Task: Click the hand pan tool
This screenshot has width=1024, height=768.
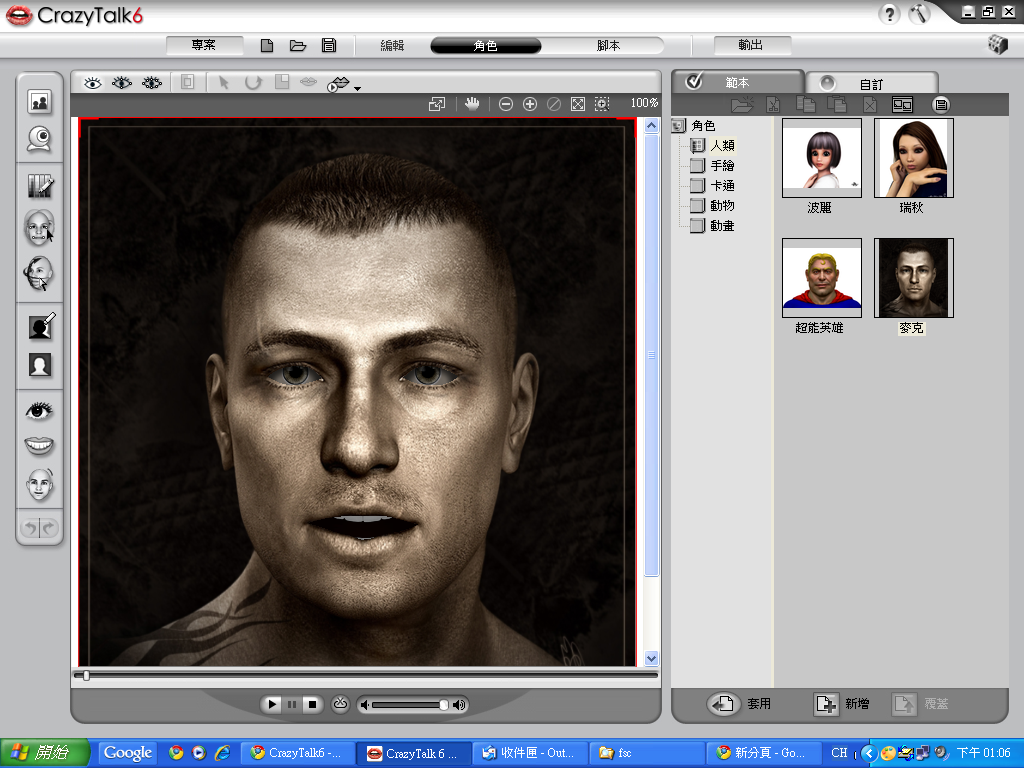Action: pyautogui.click(x=472, y=103)
